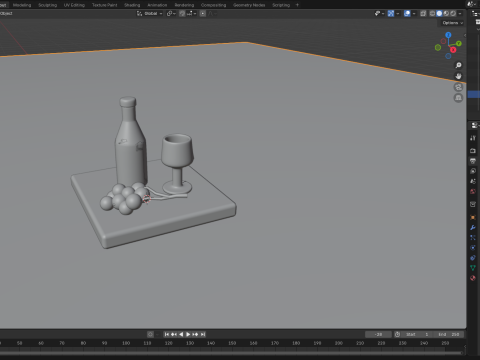
Task: Open the Output properties tab
Action: click(473, 161)
